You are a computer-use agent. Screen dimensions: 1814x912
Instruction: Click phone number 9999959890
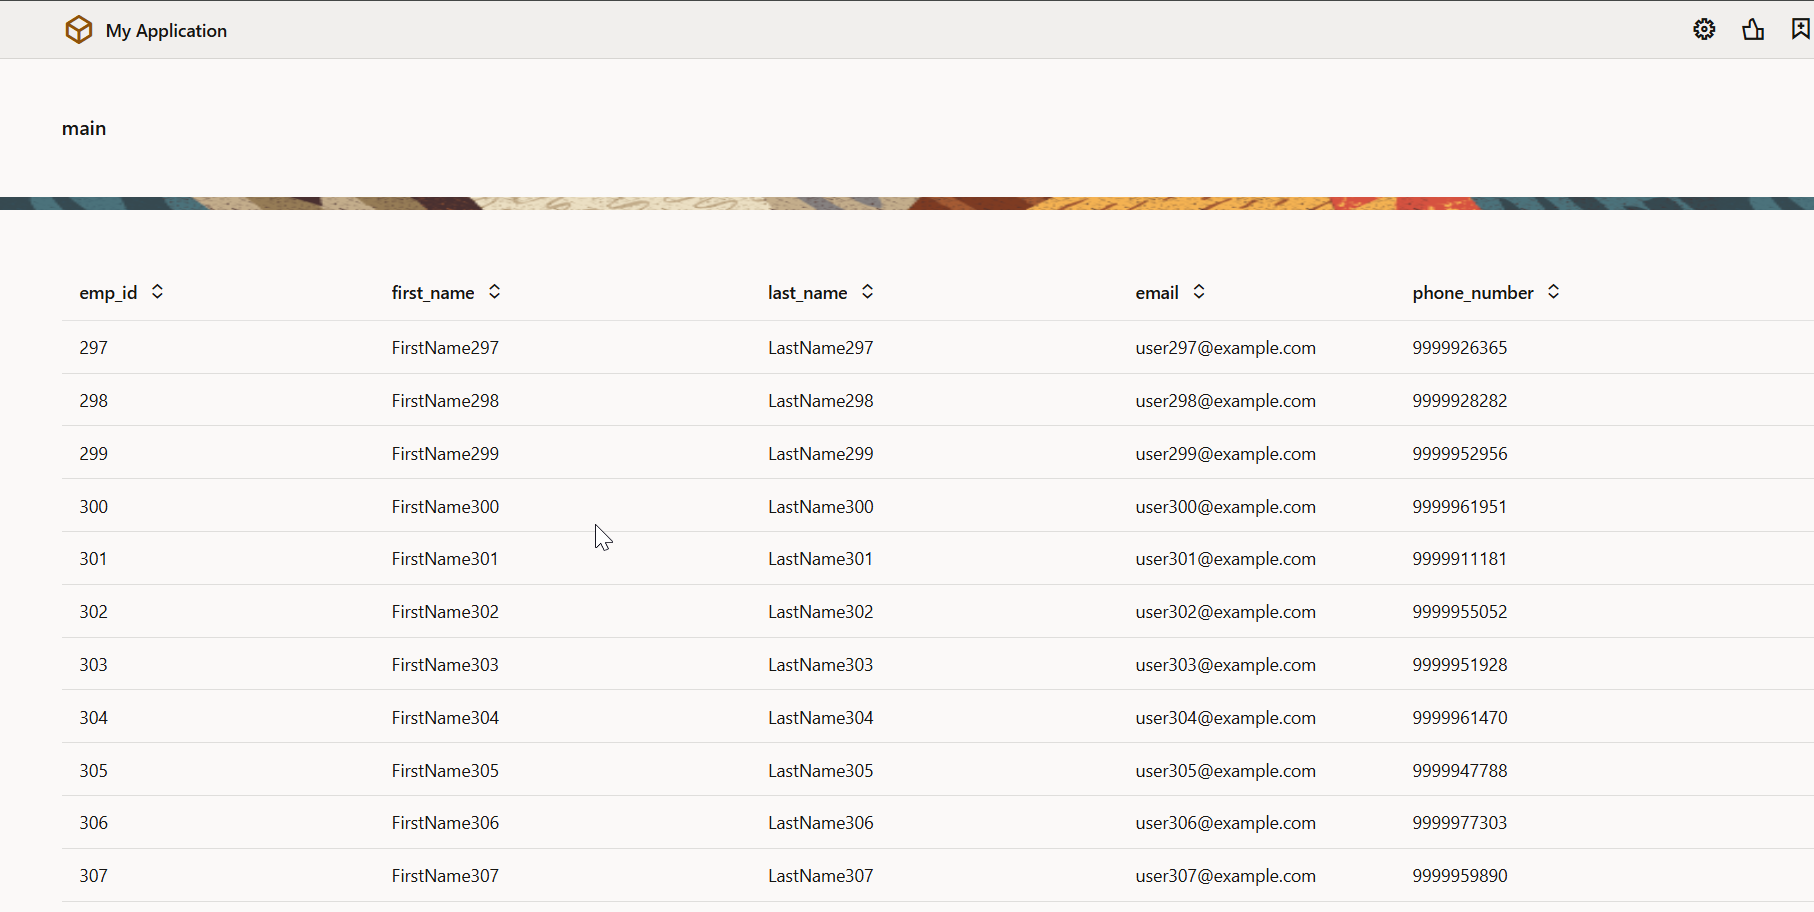tap(1459, 876)
